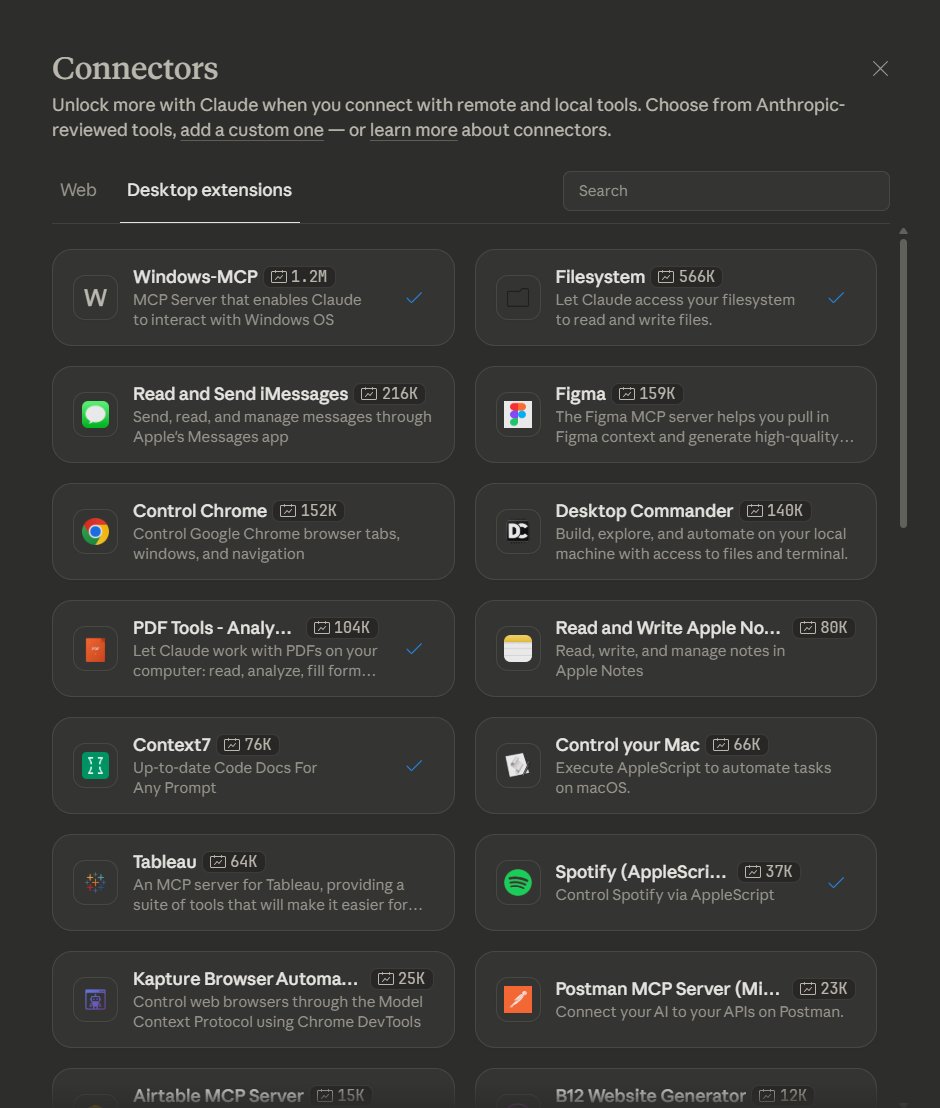
Task: Click the PDF Tools icon
Action: tap(95, 648)
